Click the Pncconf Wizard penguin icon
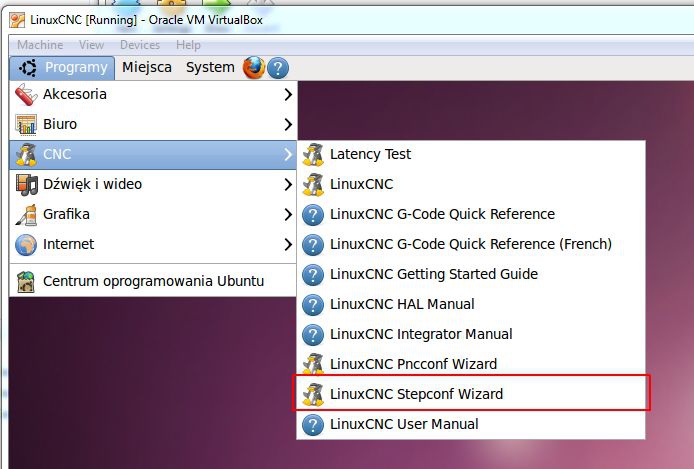694x469 pixels. (x=313, y=365)
